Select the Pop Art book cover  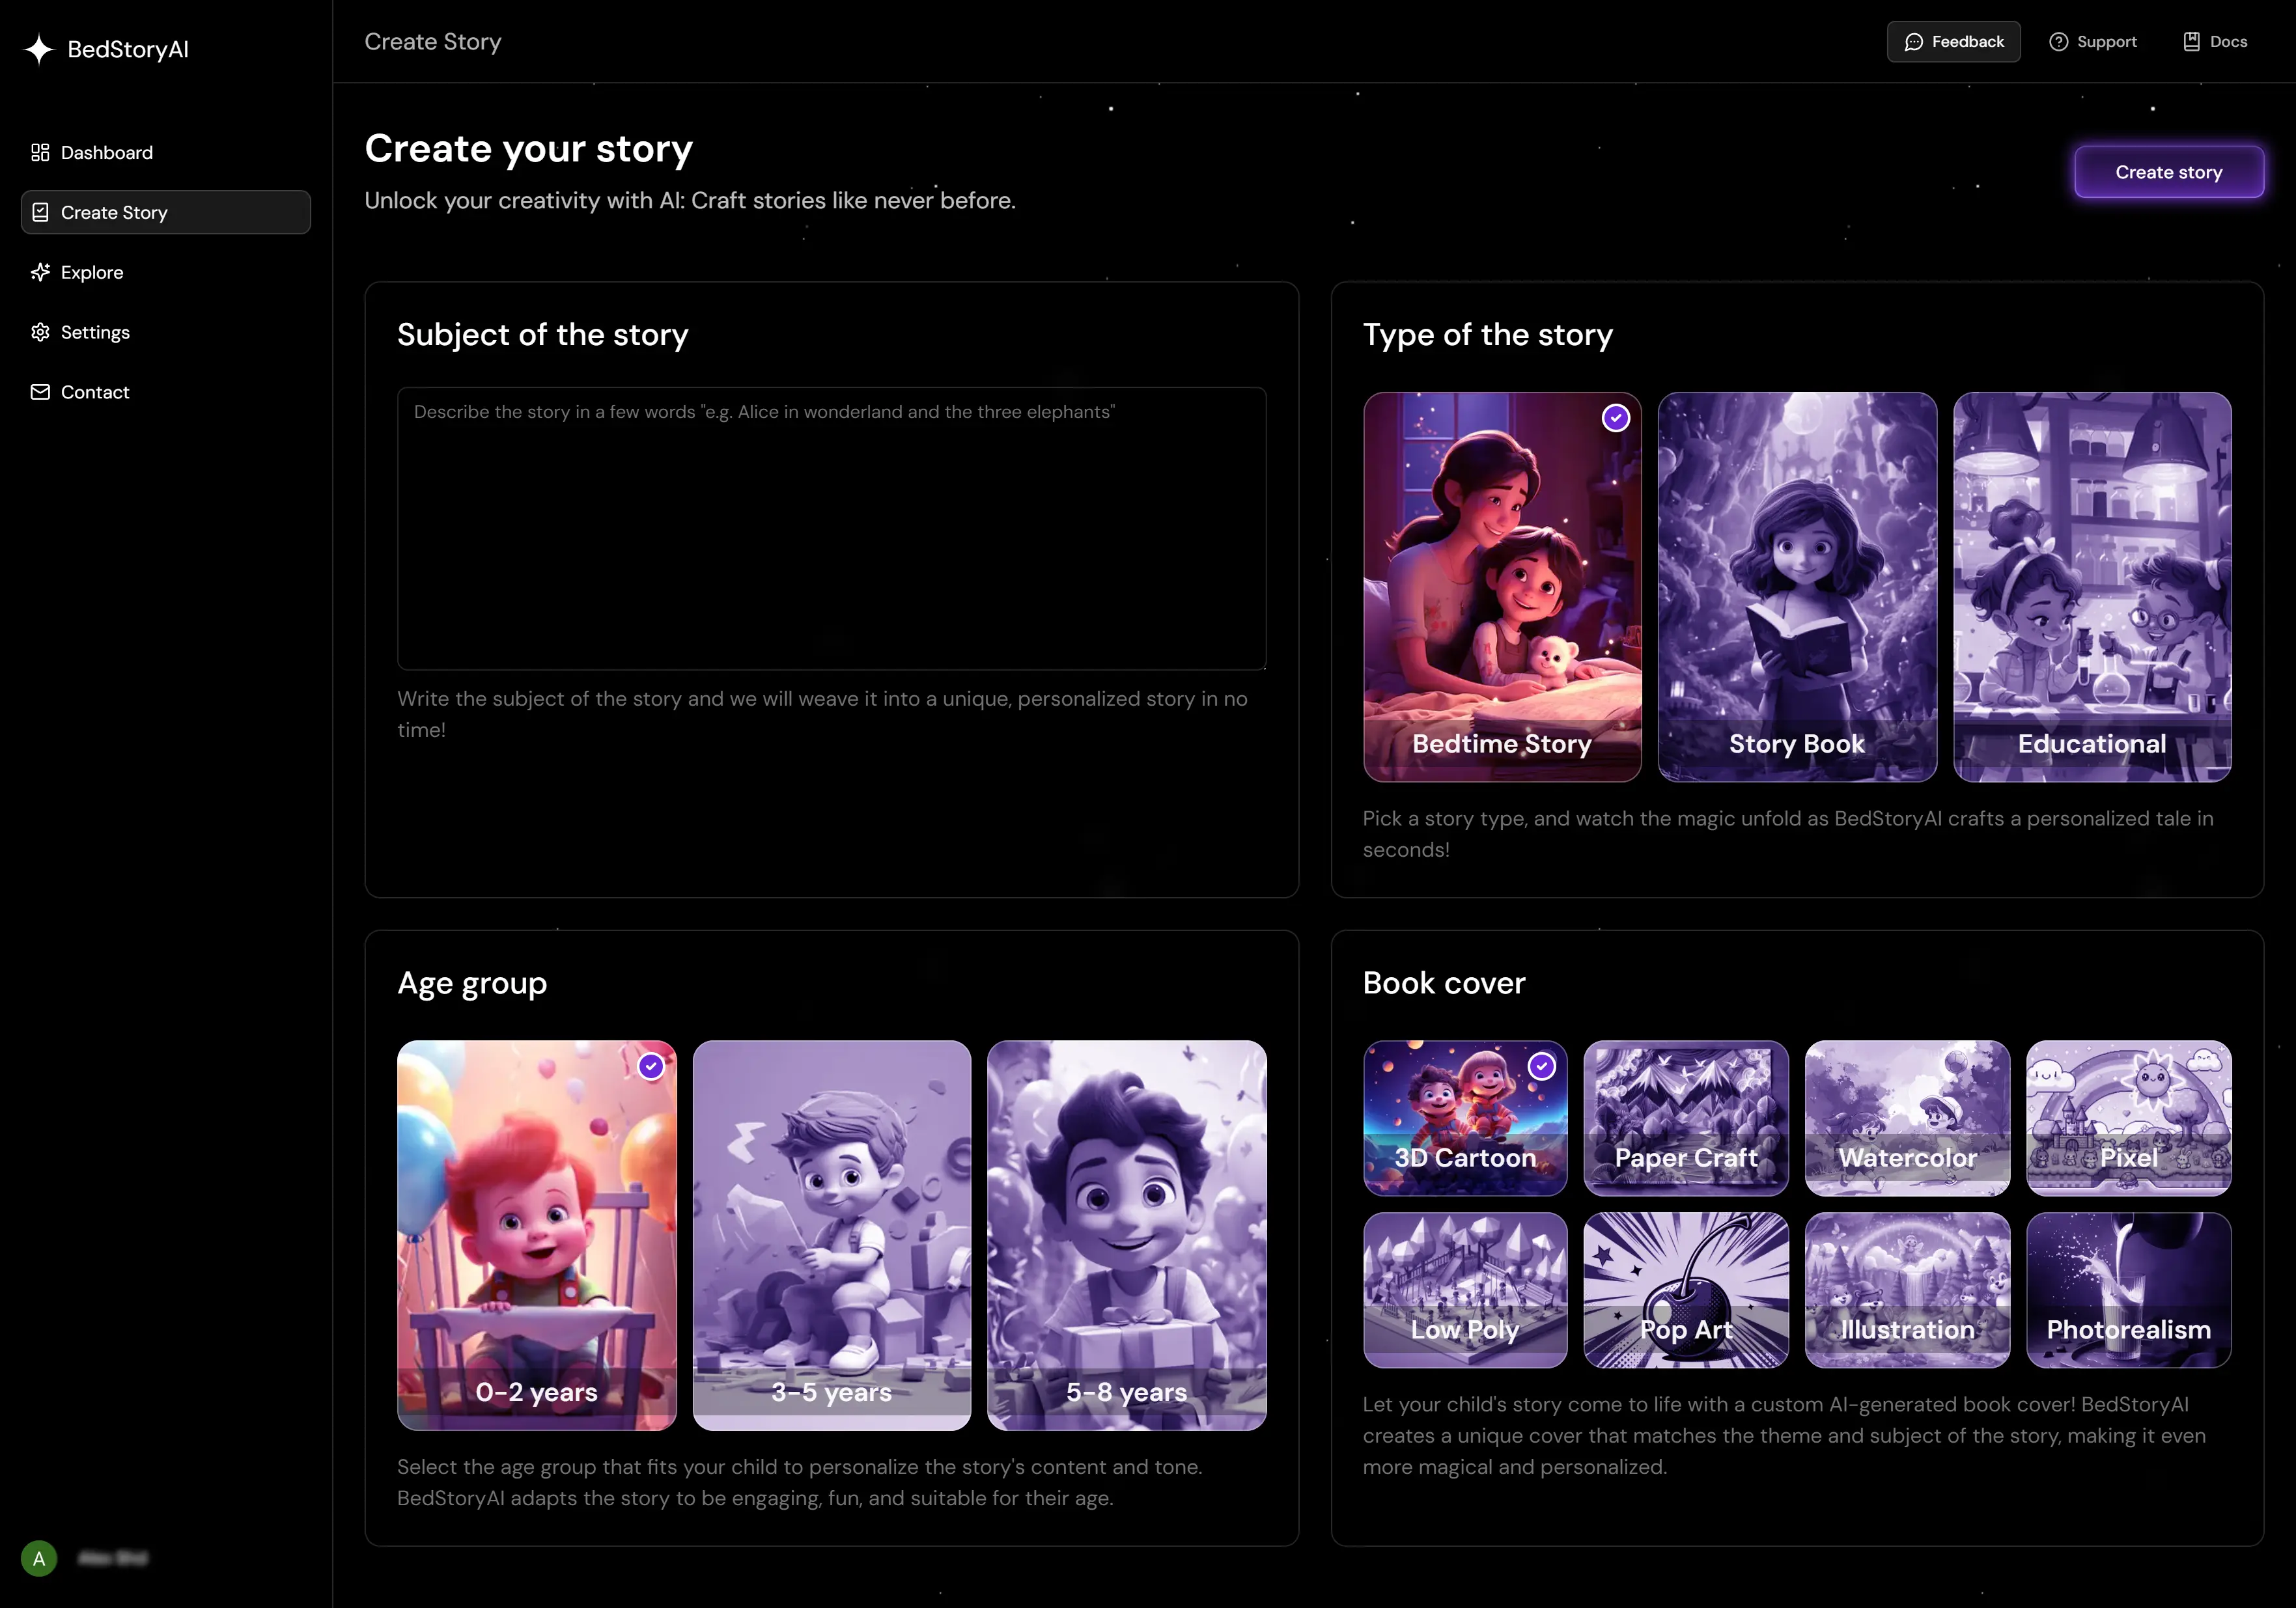(x=1686, y=1290)
